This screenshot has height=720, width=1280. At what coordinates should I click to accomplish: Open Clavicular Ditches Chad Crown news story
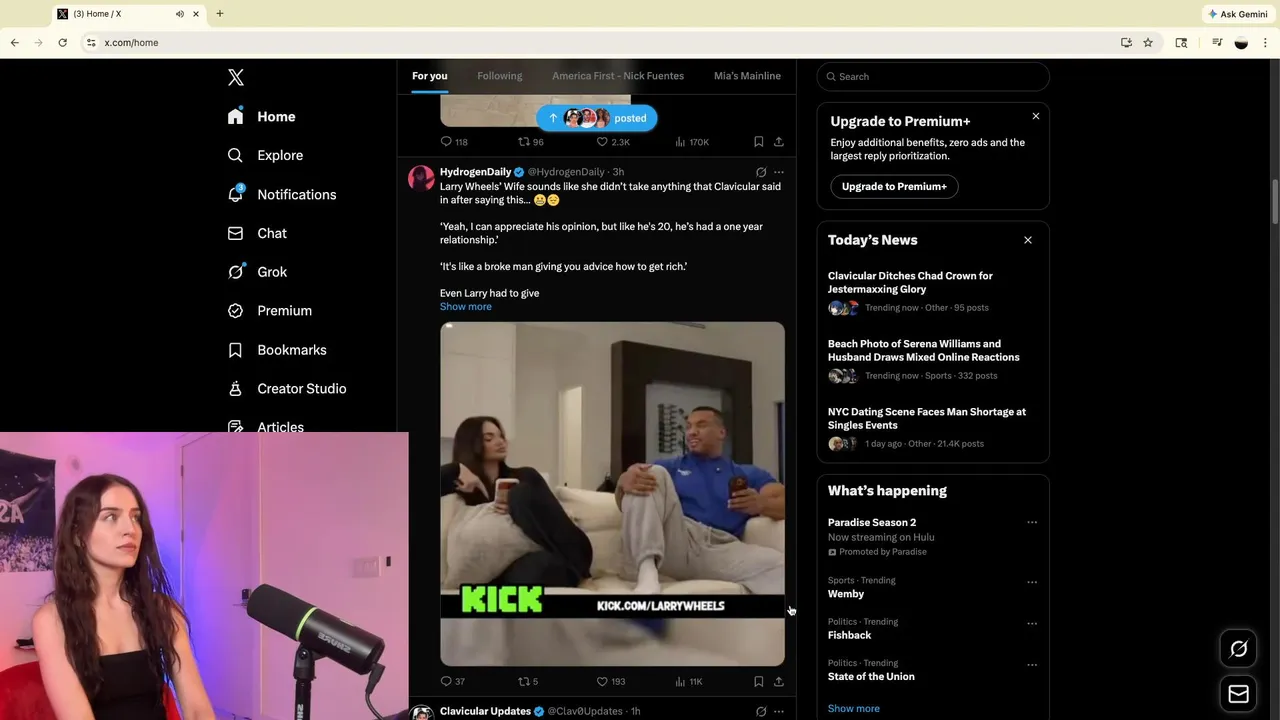(910, 282)
